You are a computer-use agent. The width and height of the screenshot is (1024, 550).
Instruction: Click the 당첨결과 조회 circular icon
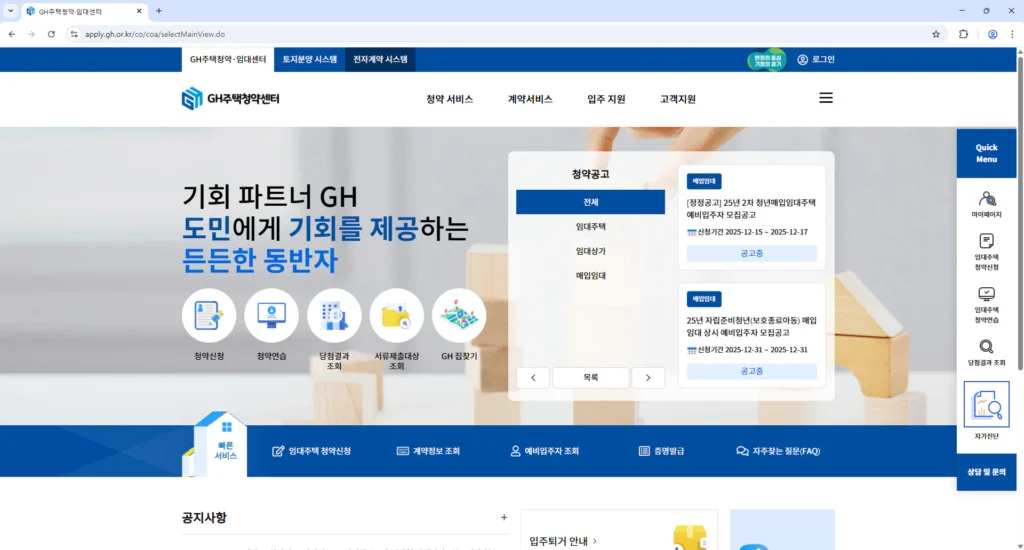334,316
